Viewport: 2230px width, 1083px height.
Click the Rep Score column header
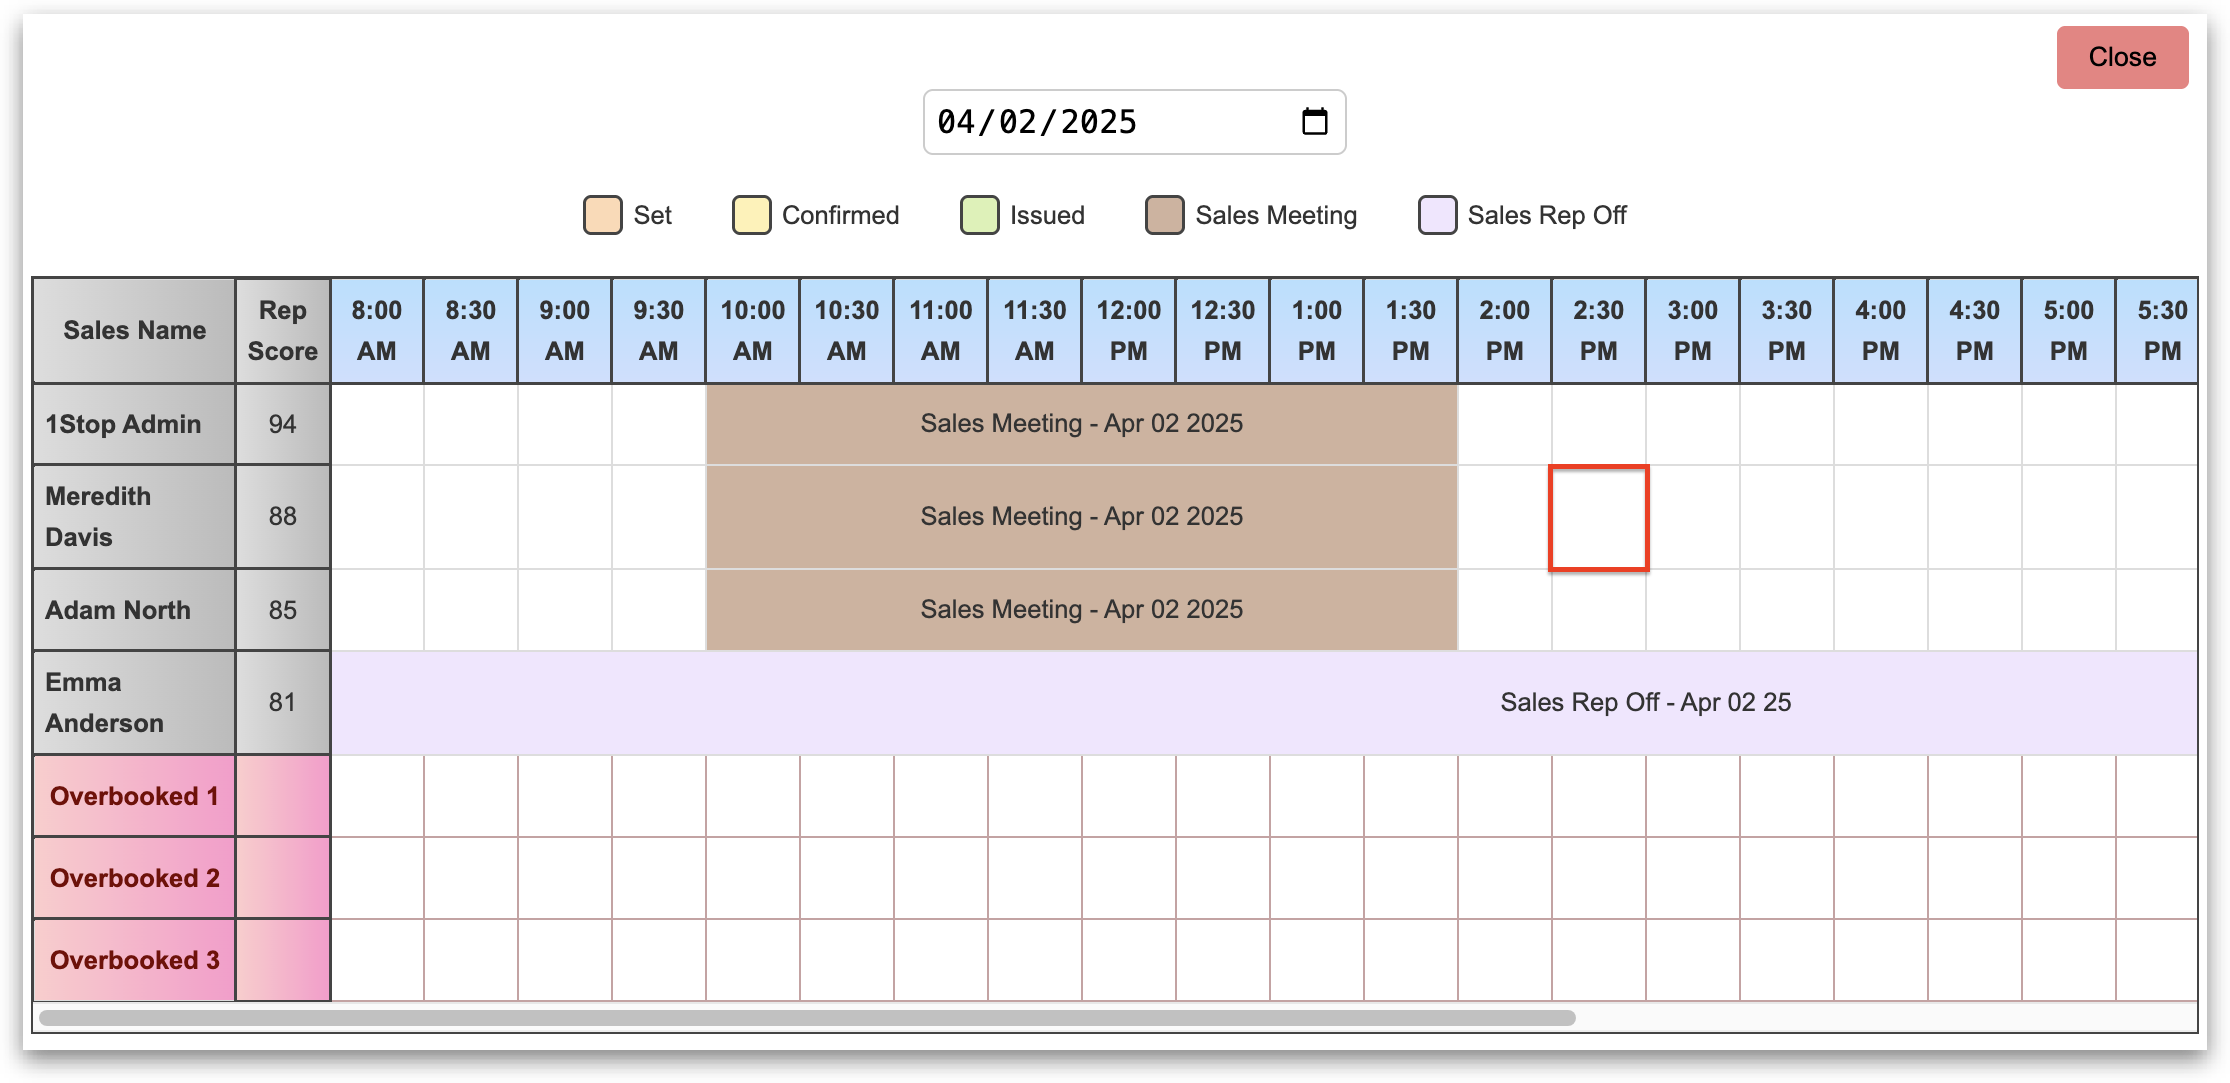[283, 331]
